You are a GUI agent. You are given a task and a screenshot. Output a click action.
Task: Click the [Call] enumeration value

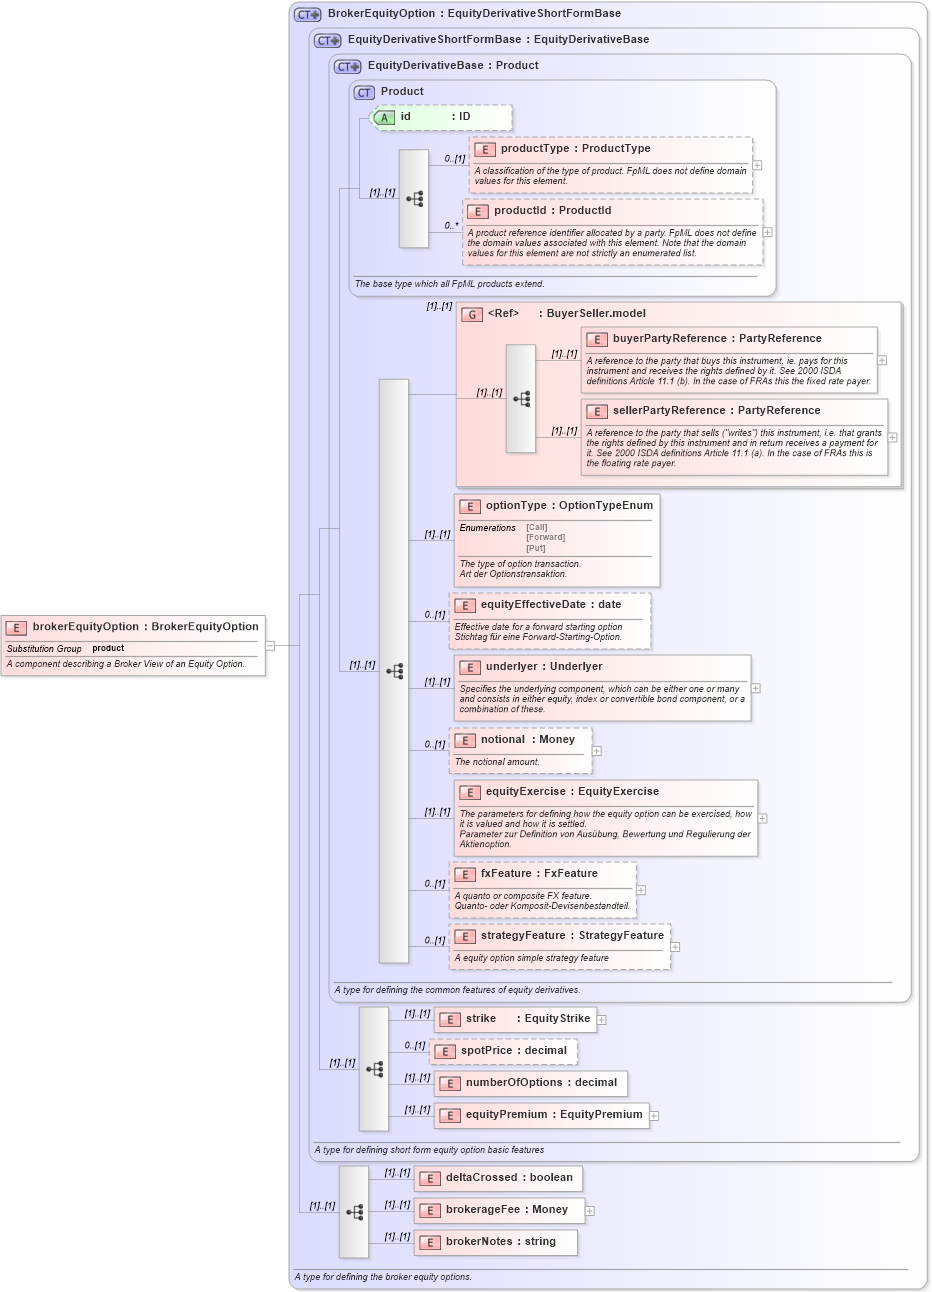click(537, 527)
